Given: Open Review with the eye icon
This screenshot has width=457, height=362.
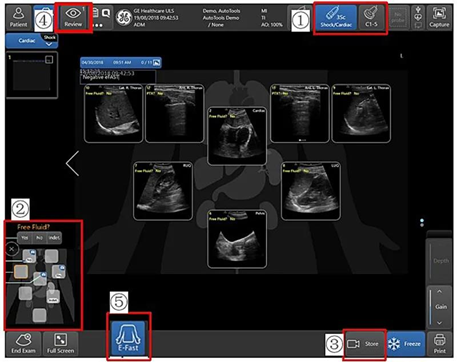Looking at the screenshot, I should tap(73, 17).
